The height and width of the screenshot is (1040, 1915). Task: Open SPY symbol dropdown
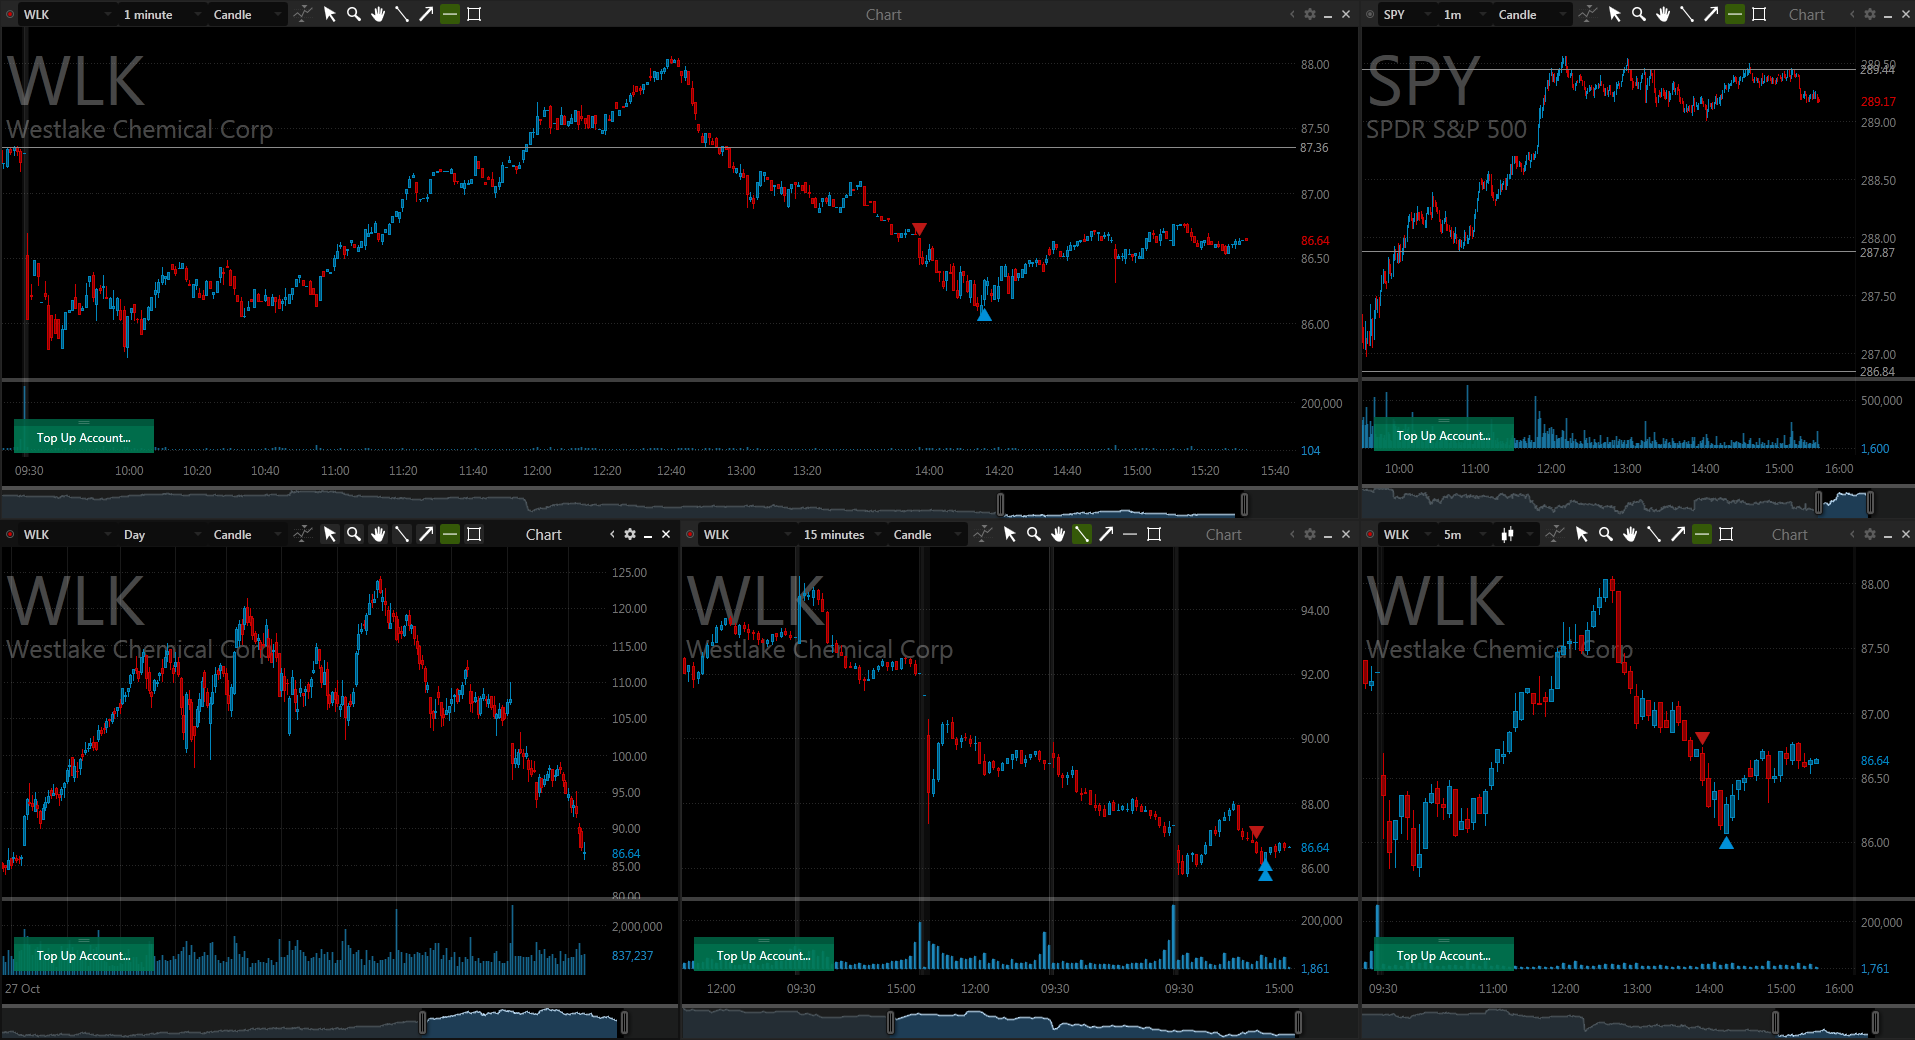pos(1406,14)
